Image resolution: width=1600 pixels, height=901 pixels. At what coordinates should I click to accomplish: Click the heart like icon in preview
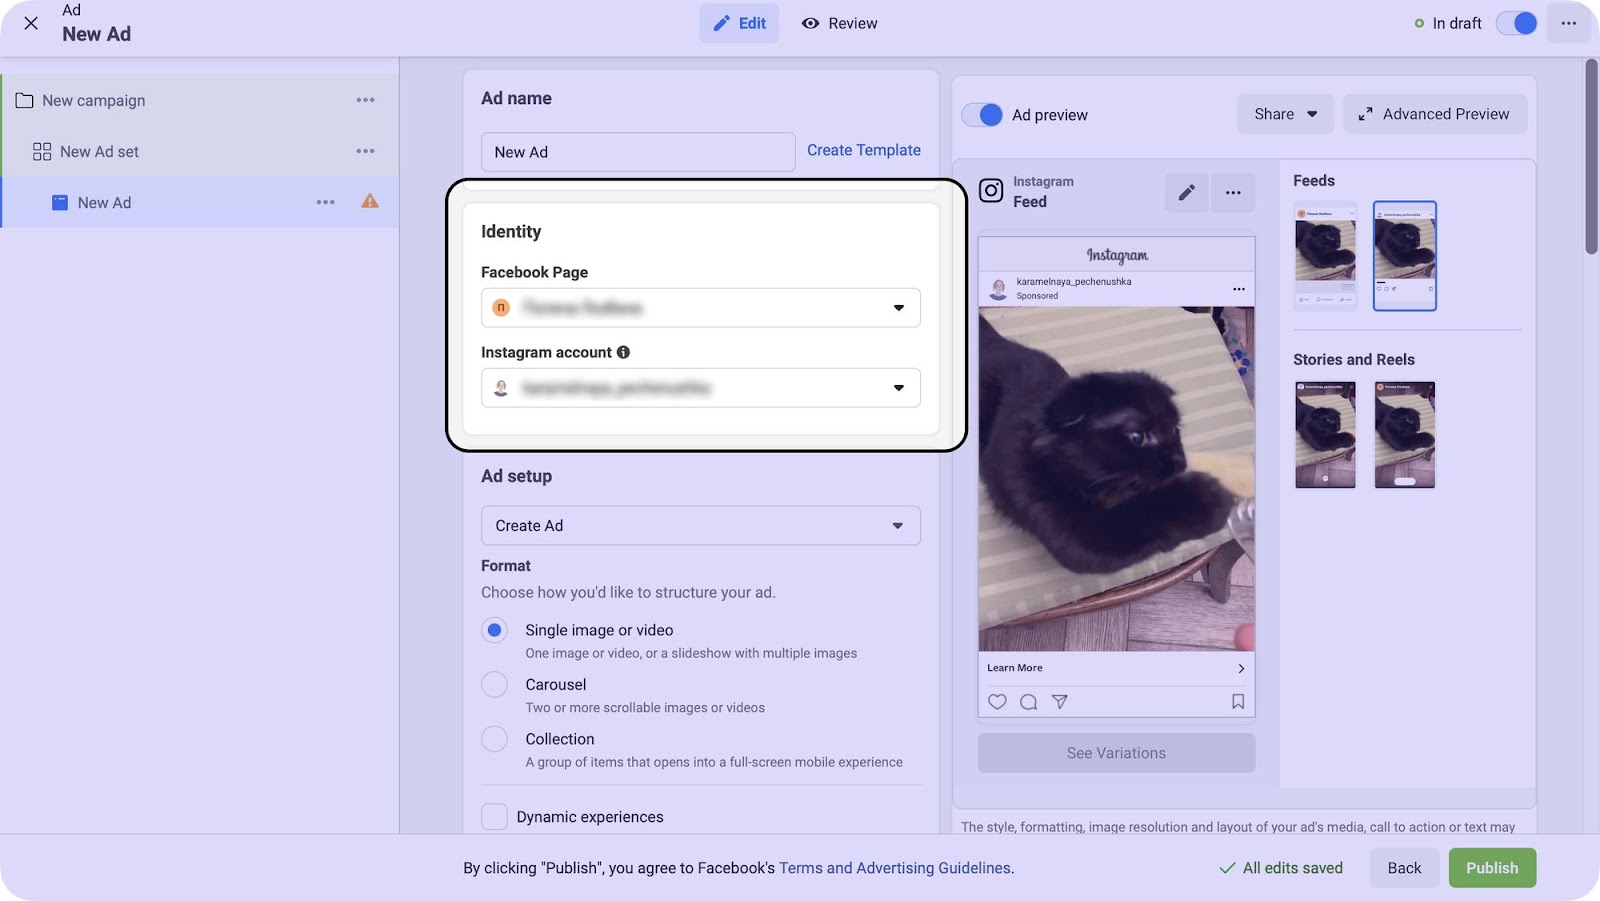point(997,702)
